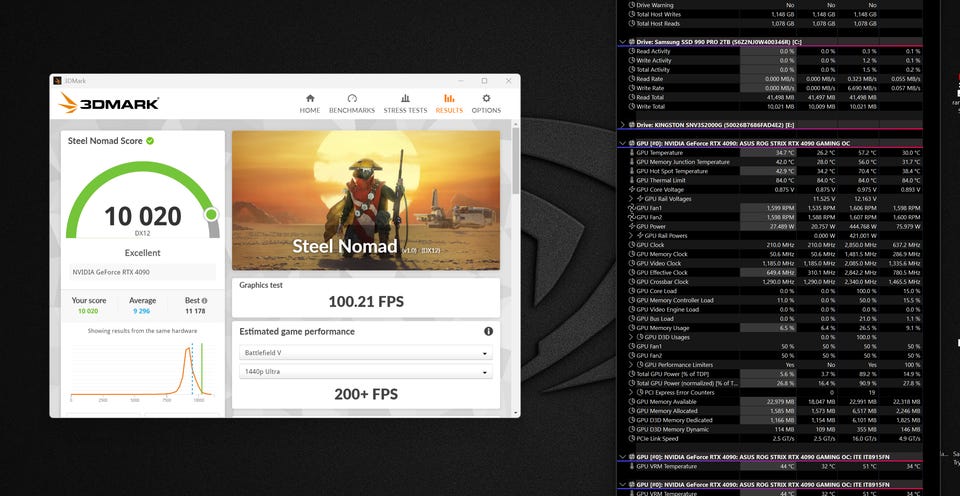Select the GPU Memory Allocated row
Viewport: 960px width, 496px height.
coord(771,411)
